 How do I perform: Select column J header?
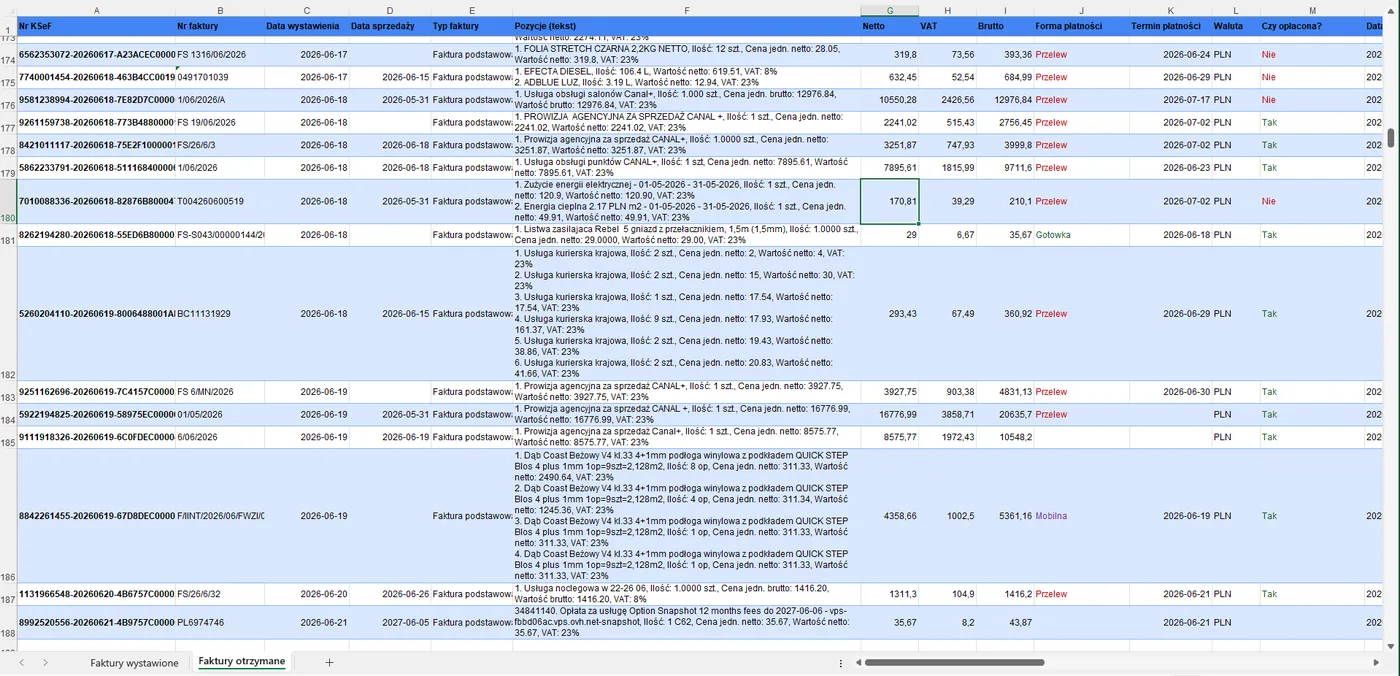click(1082, 10)
